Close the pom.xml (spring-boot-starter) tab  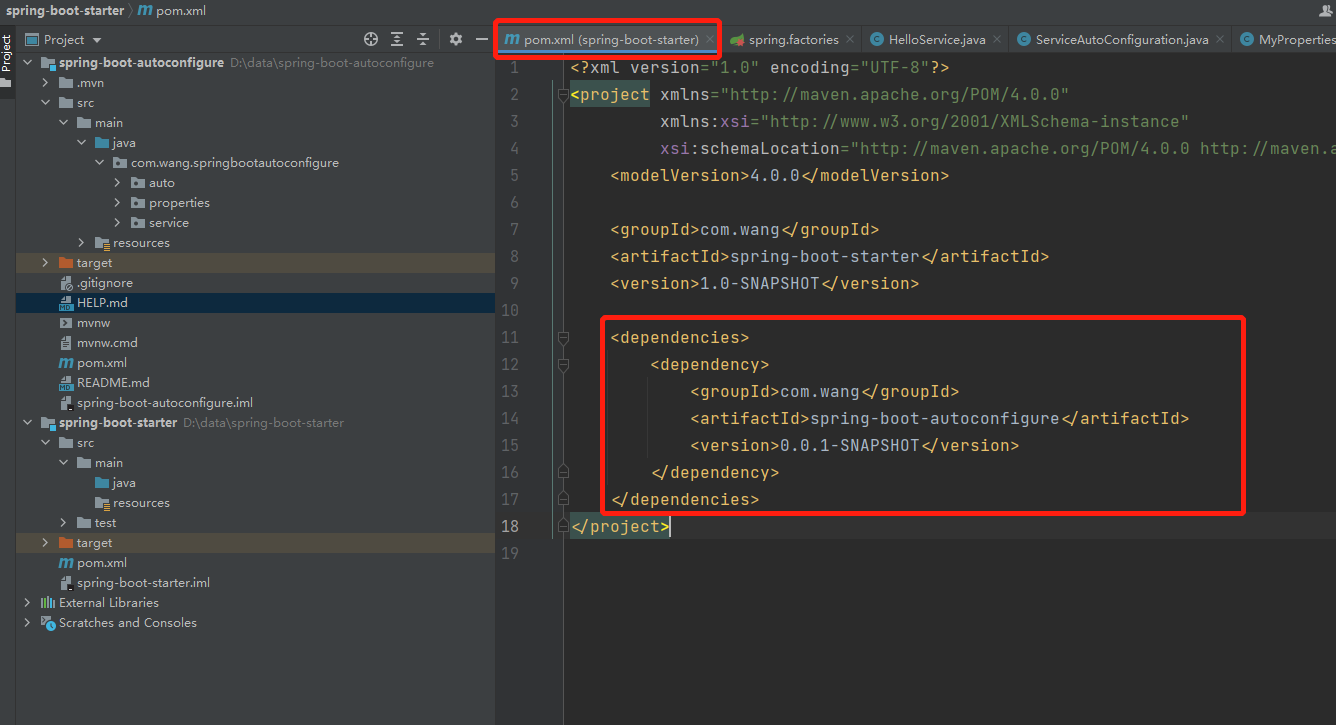[x=709, y=40]
